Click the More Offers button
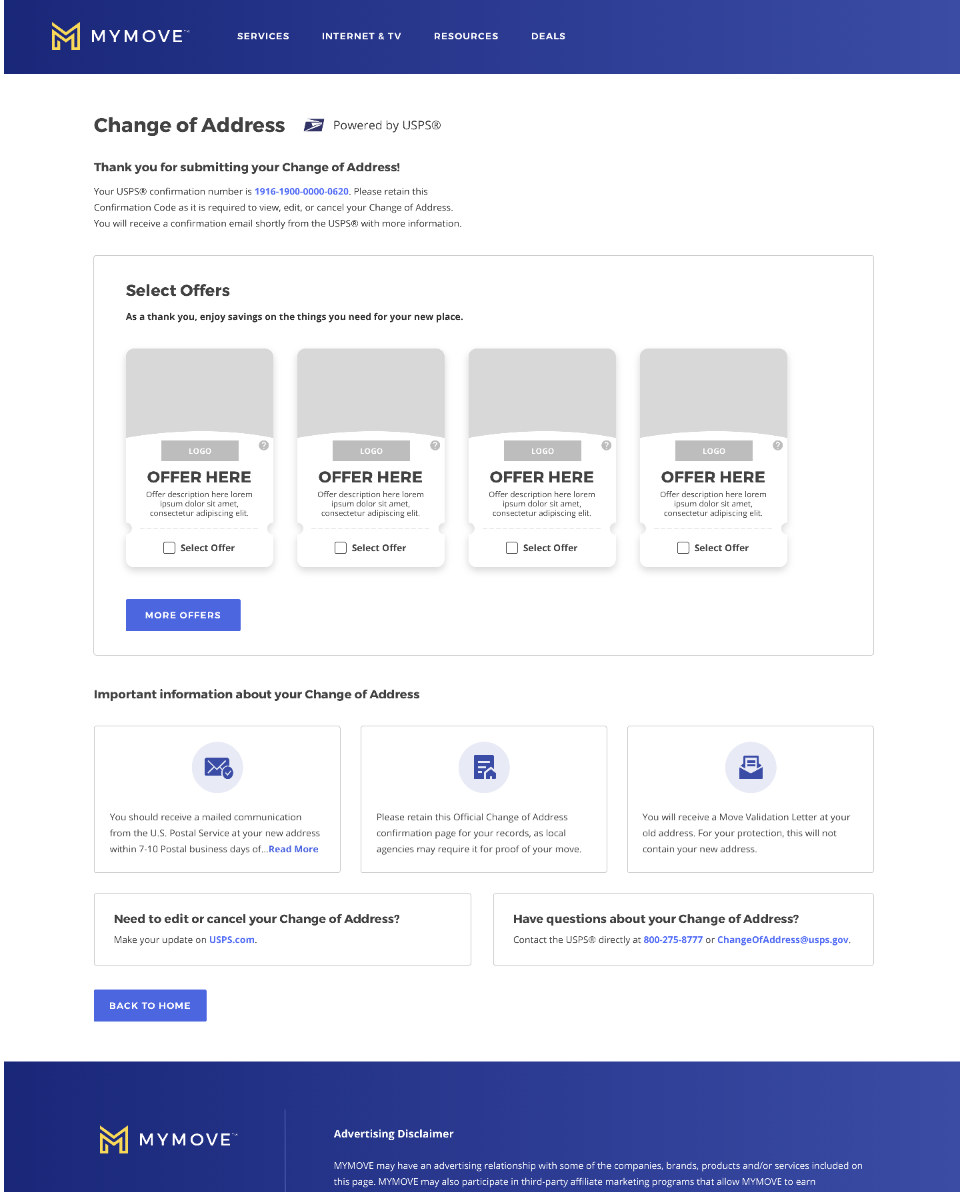 point(183,615)
